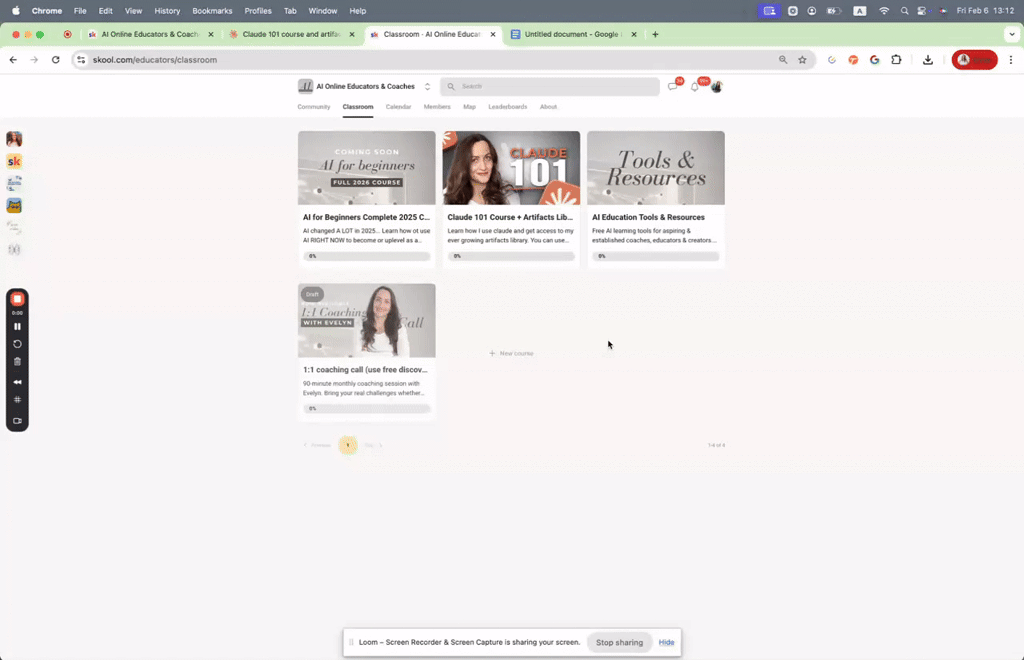Stop the Loom recording with red stop button

17,299
